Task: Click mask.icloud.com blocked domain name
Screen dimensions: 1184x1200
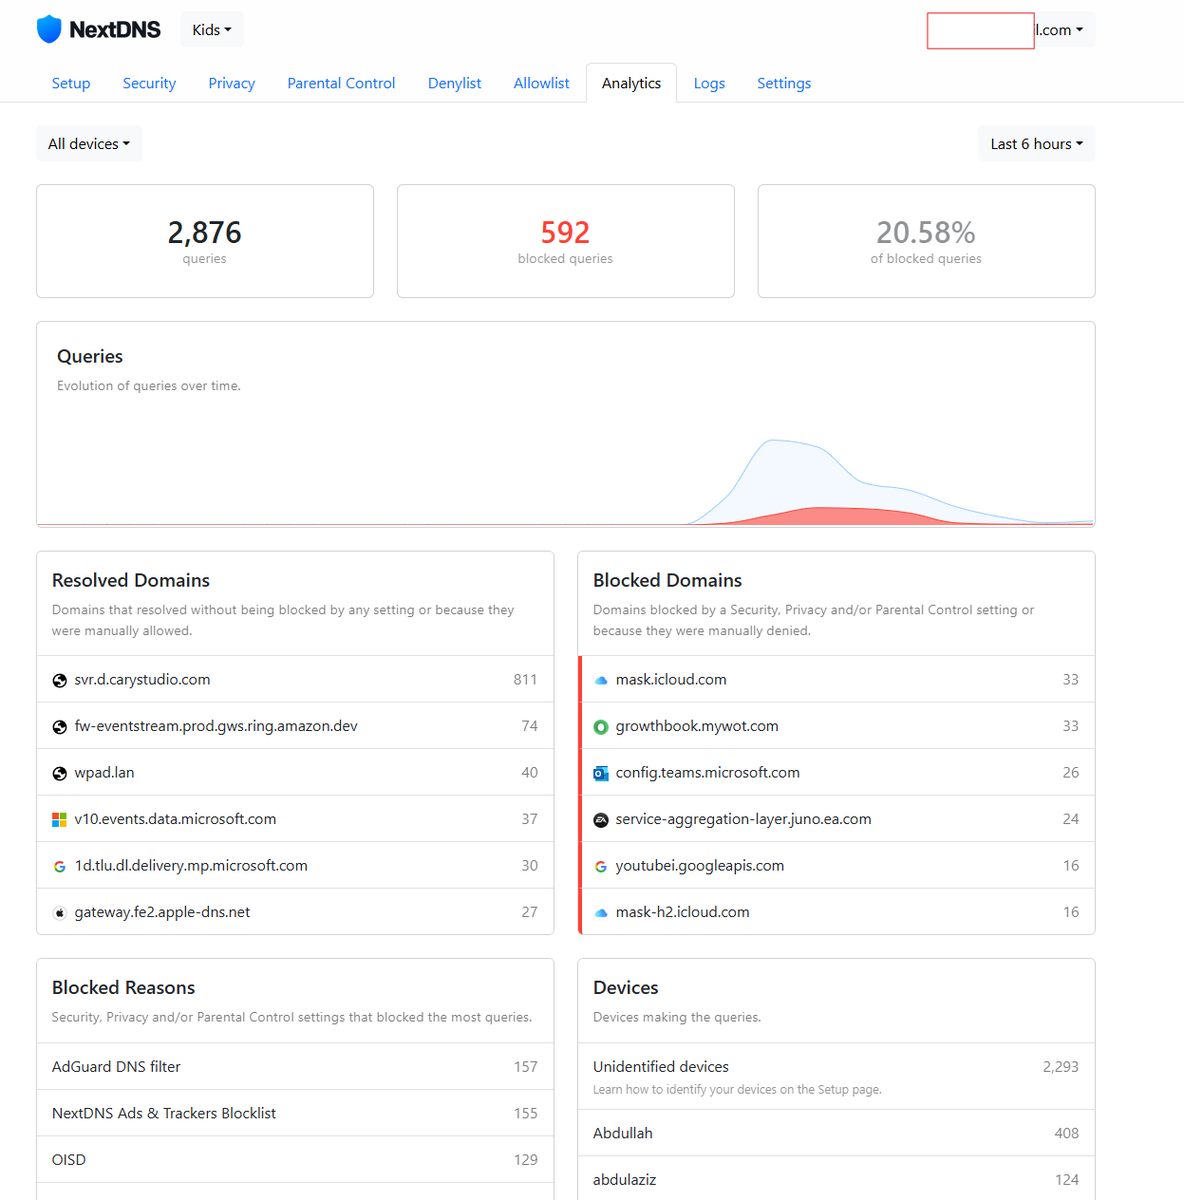Action: [x=671, y=680]
